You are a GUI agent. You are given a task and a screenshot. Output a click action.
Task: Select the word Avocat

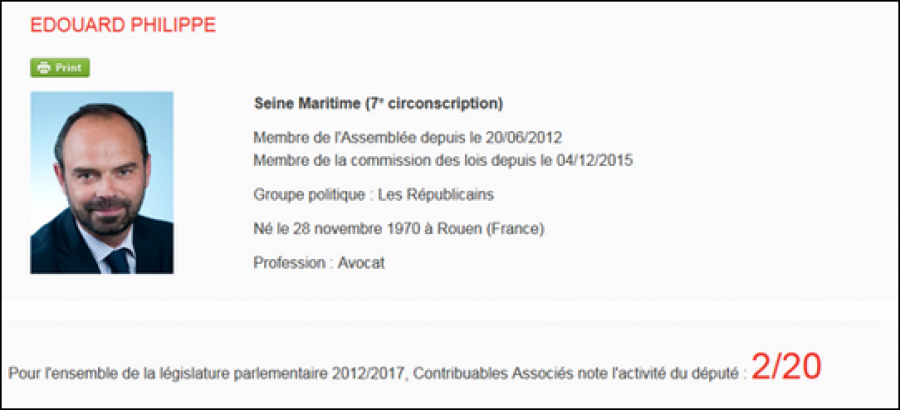click(x=361, y=264)
